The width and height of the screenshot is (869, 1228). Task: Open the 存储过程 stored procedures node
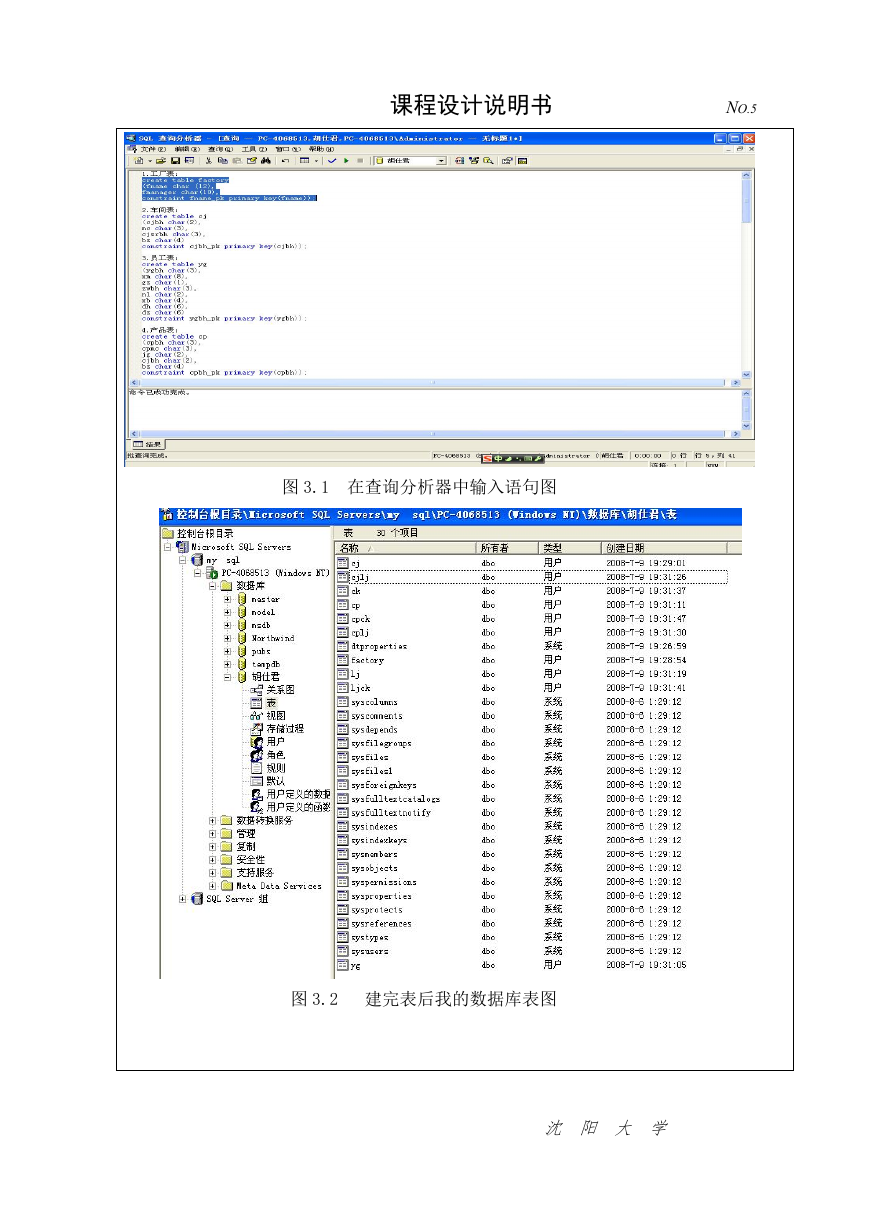click(277, 729)
